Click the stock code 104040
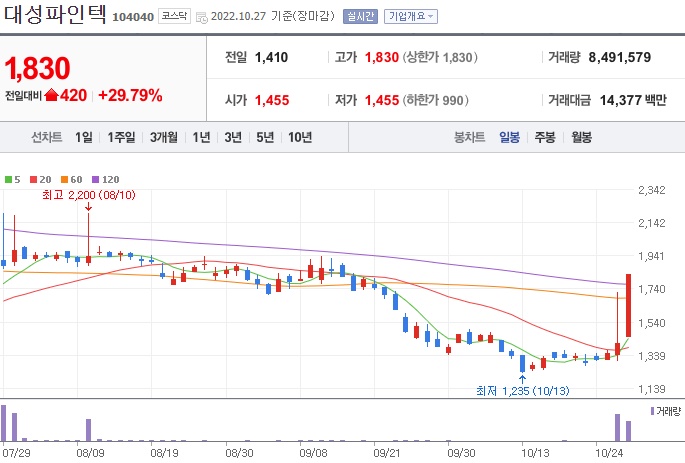This screenshot has height=463, width=685. (133, 17)
